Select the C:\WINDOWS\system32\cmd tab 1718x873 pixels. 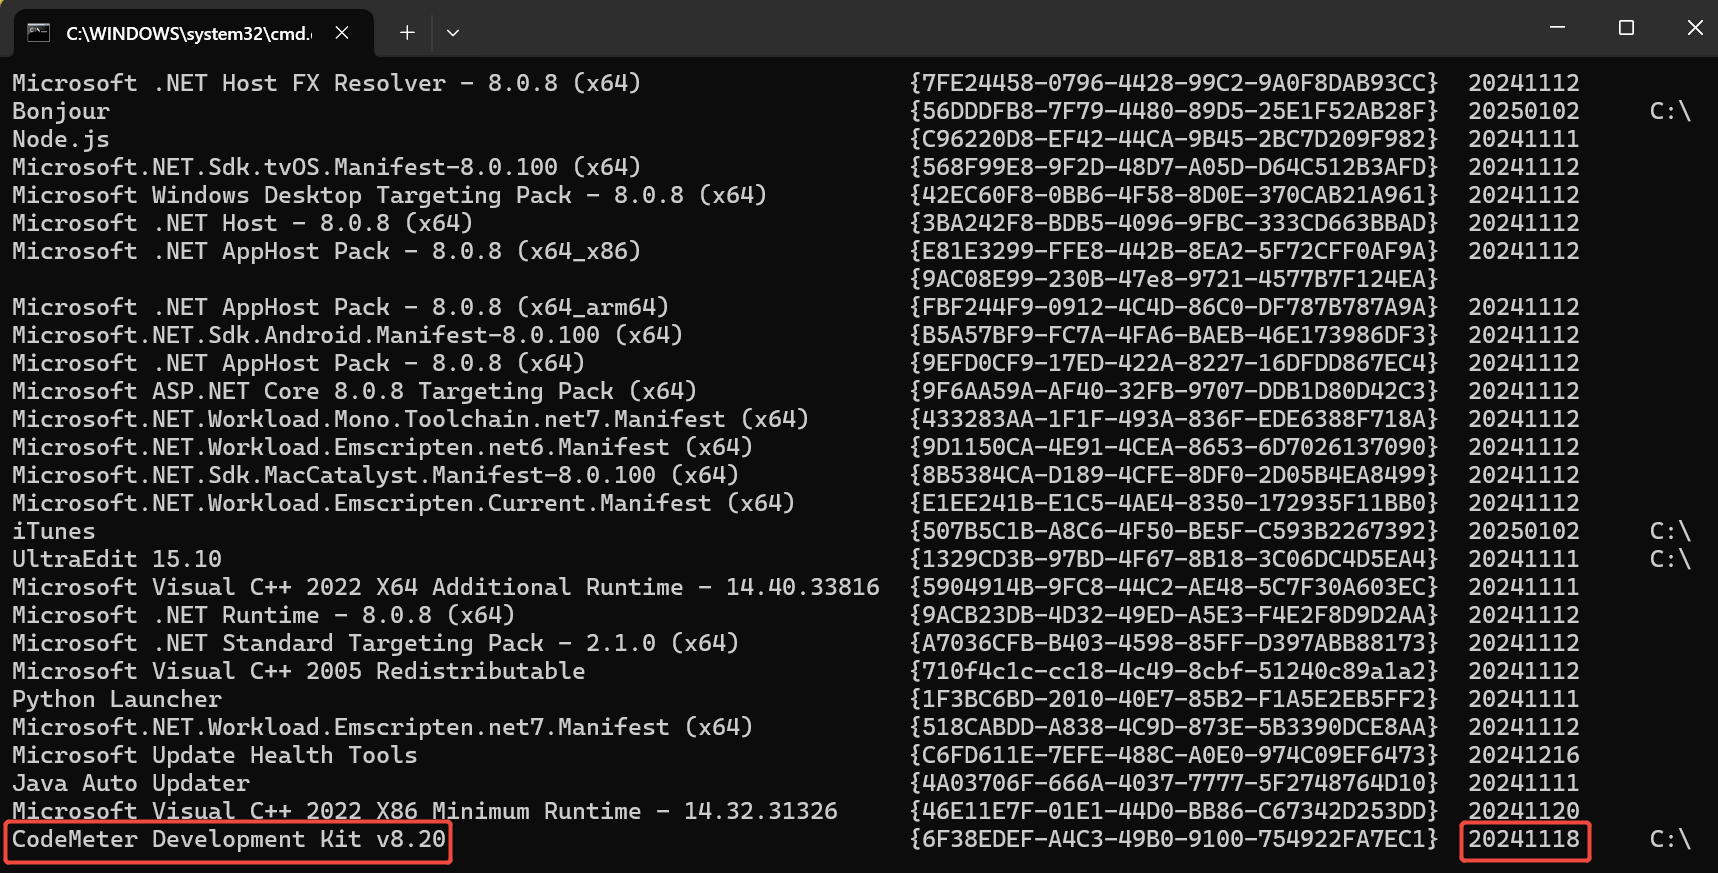[x=188, y=33]
